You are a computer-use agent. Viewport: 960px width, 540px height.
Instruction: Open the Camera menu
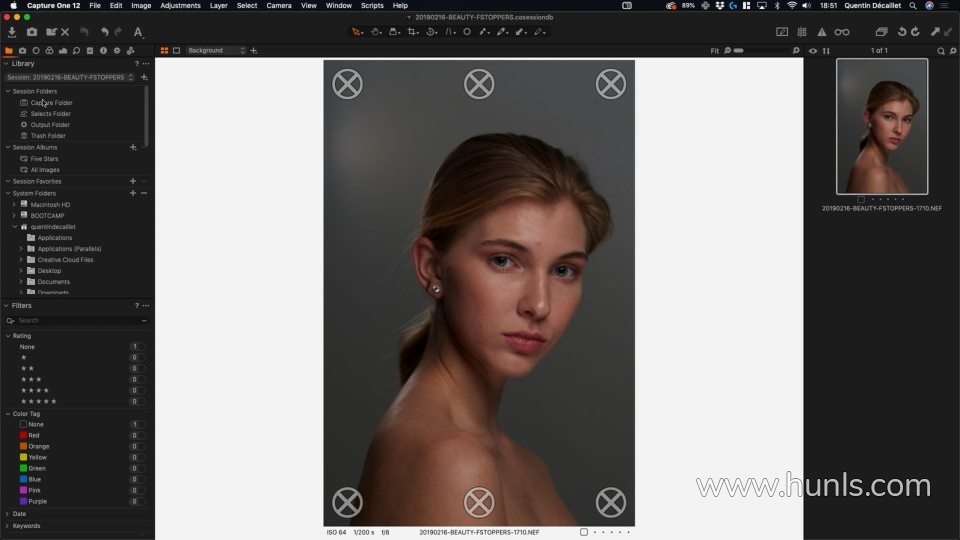(x=278, y=5)
